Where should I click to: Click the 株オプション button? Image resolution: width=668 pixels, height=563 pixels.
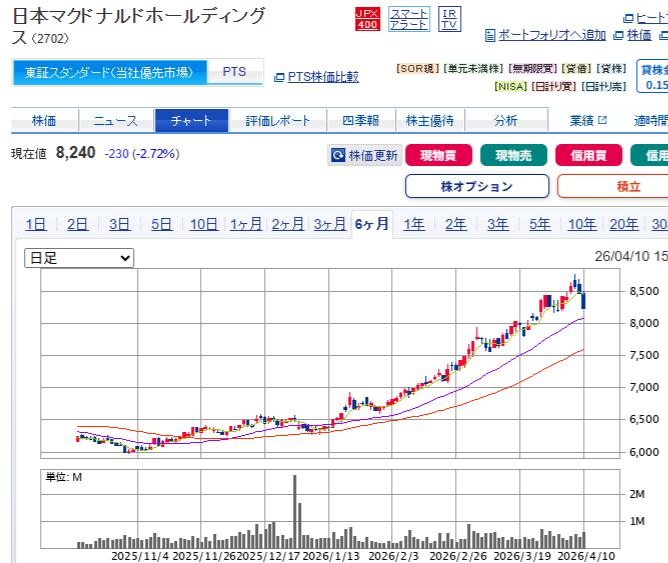(x=476, y=186)
